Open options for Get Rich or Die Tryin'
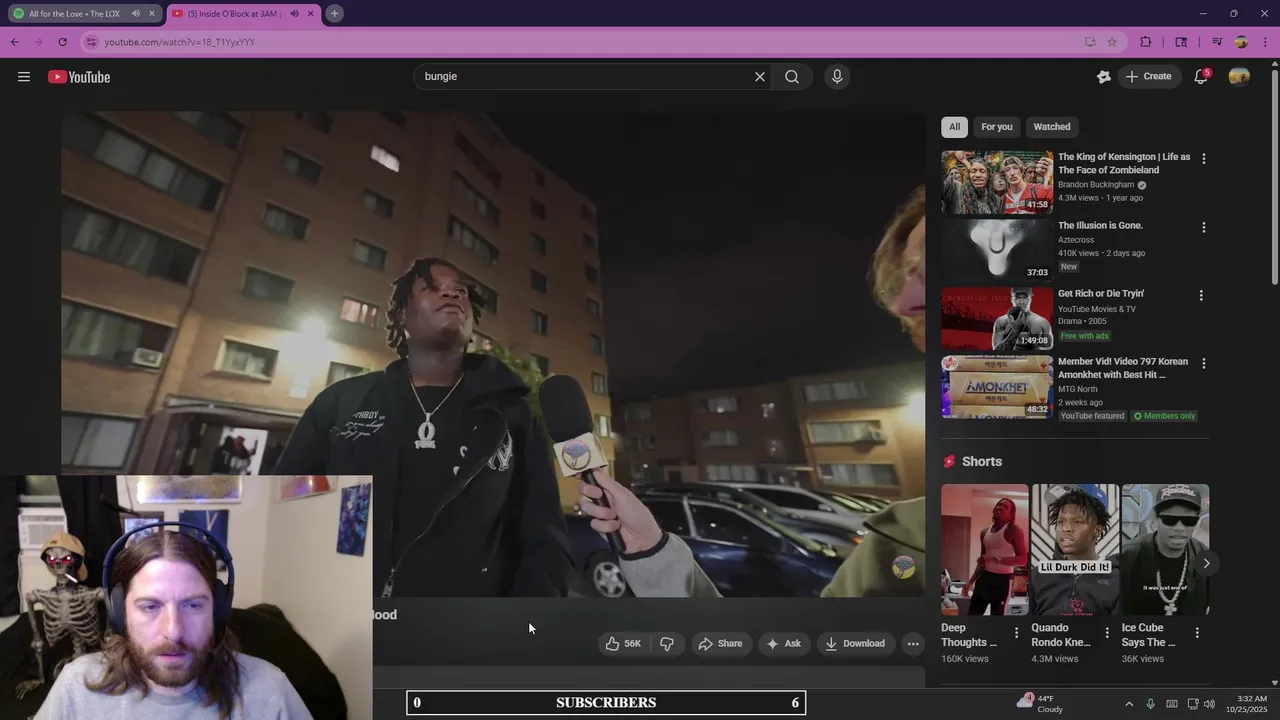The image size is (1280, 720). pos(1201,295)
